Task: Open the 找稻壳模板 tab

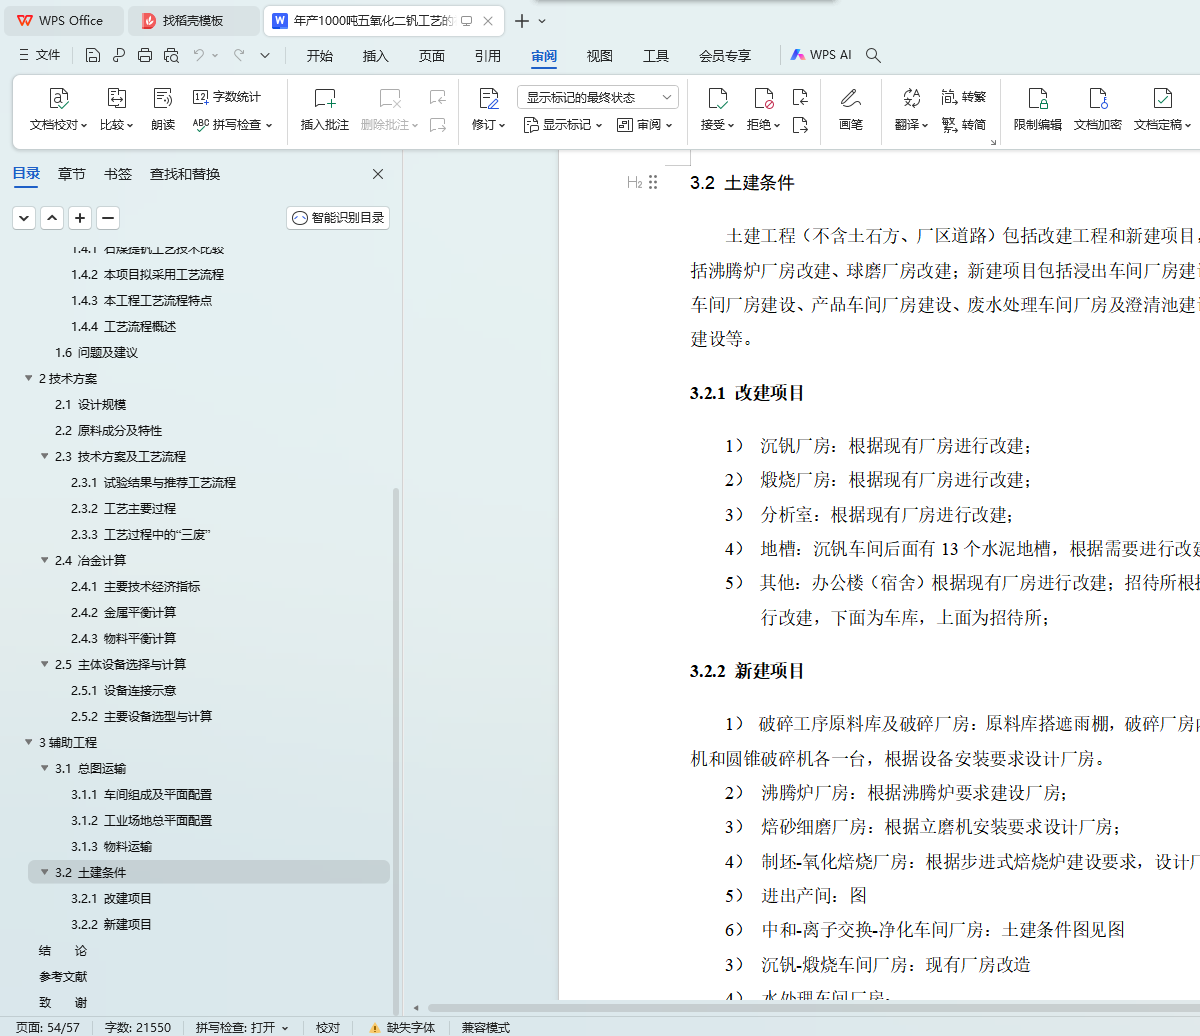Action: pos(194,20)
